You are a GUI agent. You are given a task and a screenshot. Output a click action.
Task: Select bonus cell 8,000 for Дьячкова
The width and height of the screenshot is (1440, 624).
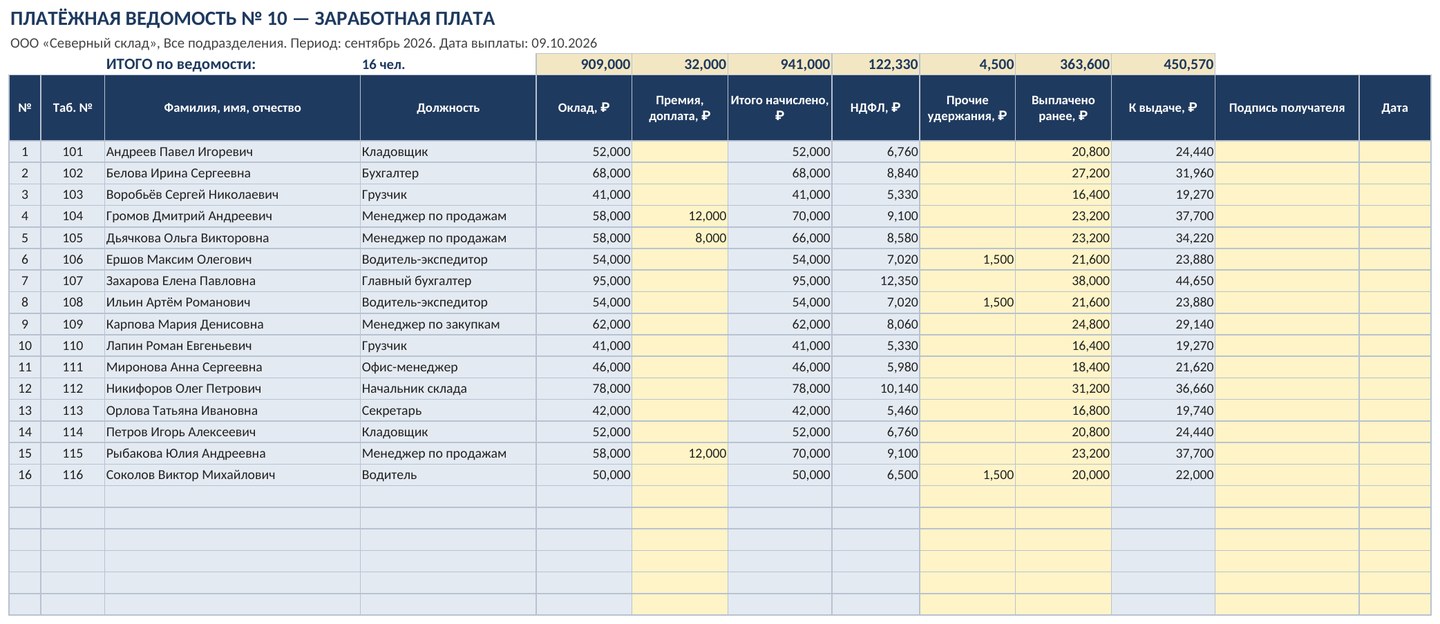tap(680, 238)
